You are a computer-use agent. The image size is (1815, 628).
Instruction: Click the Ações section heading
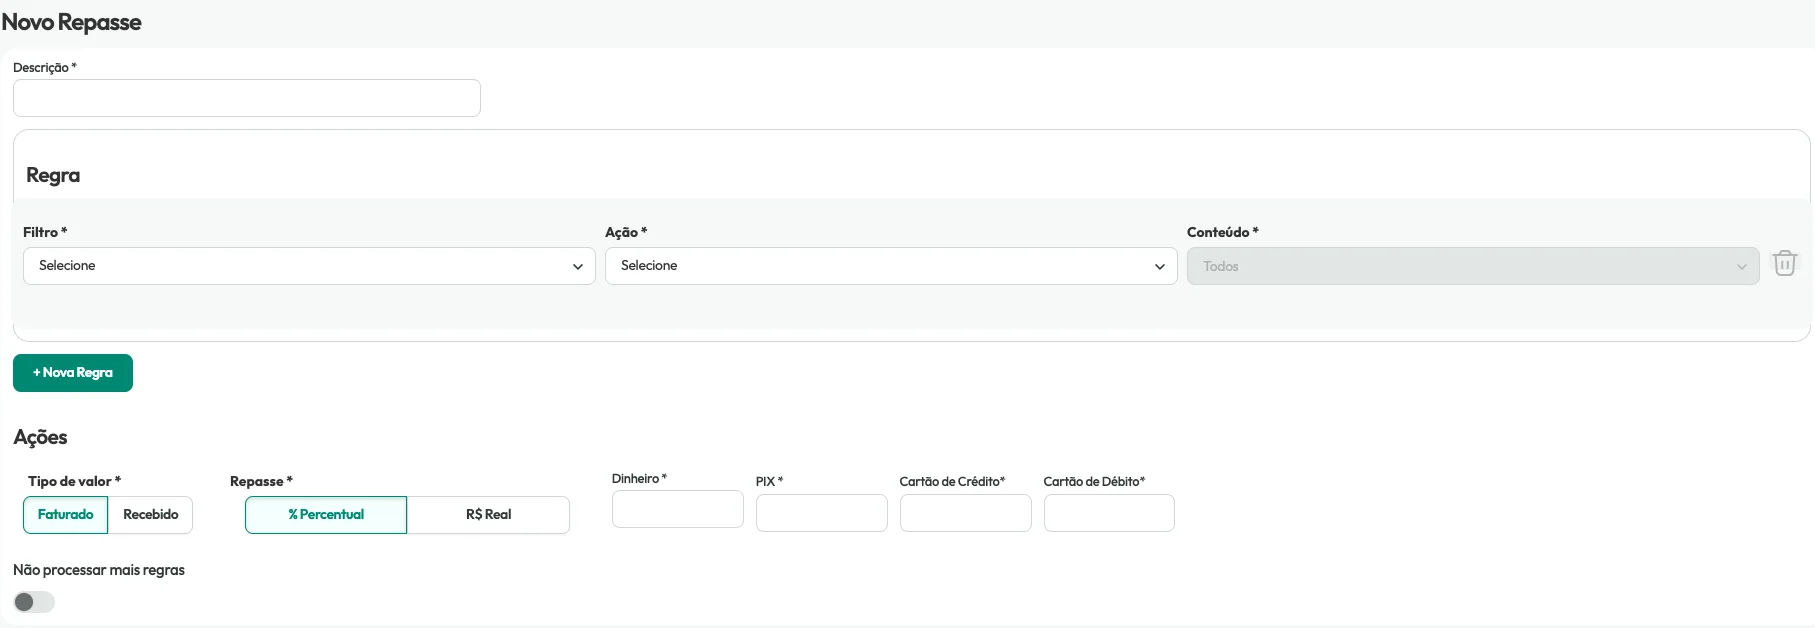tap(41, 437)
